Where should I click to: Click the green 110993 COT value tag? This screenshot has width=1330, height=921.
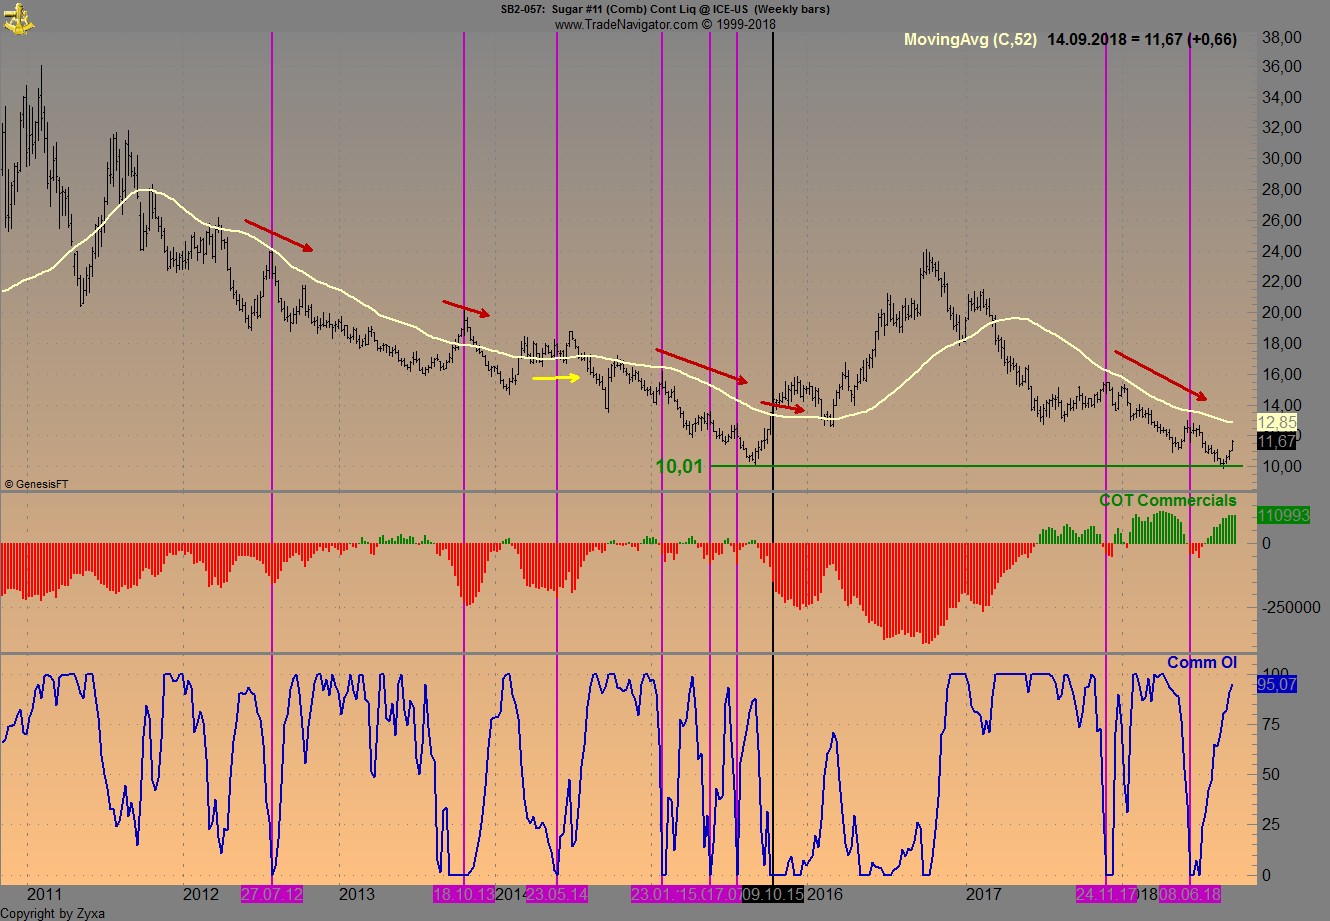(x=1277, y=515)
